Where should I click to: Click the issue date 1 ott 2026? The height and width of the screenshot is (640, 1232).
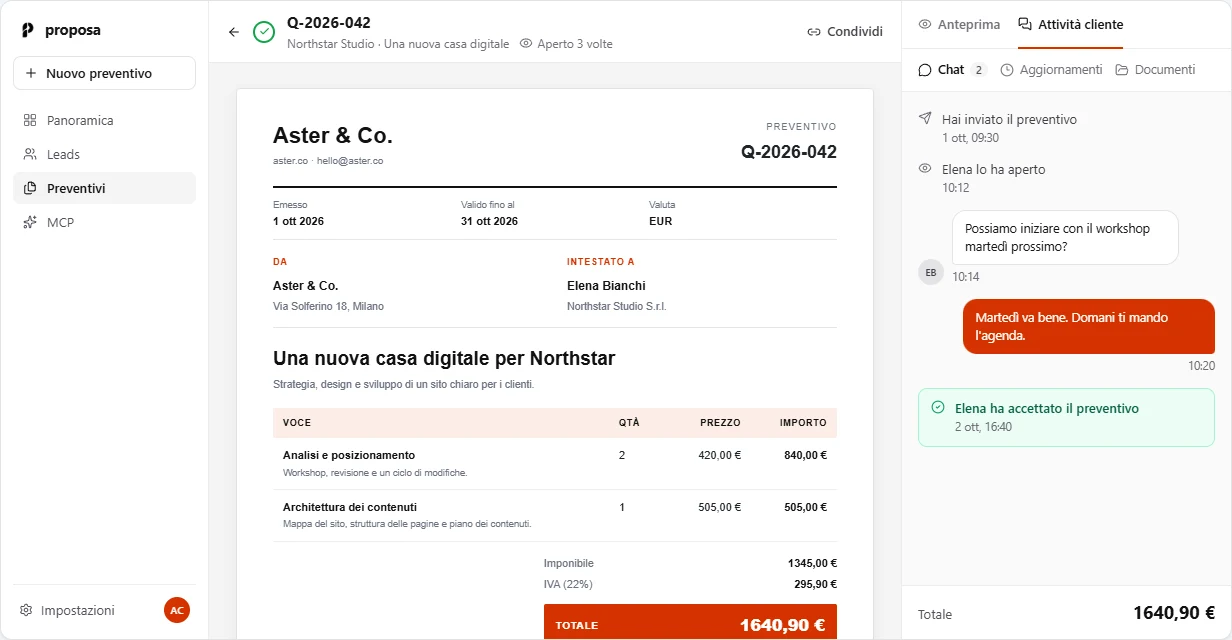pos(299,221)
